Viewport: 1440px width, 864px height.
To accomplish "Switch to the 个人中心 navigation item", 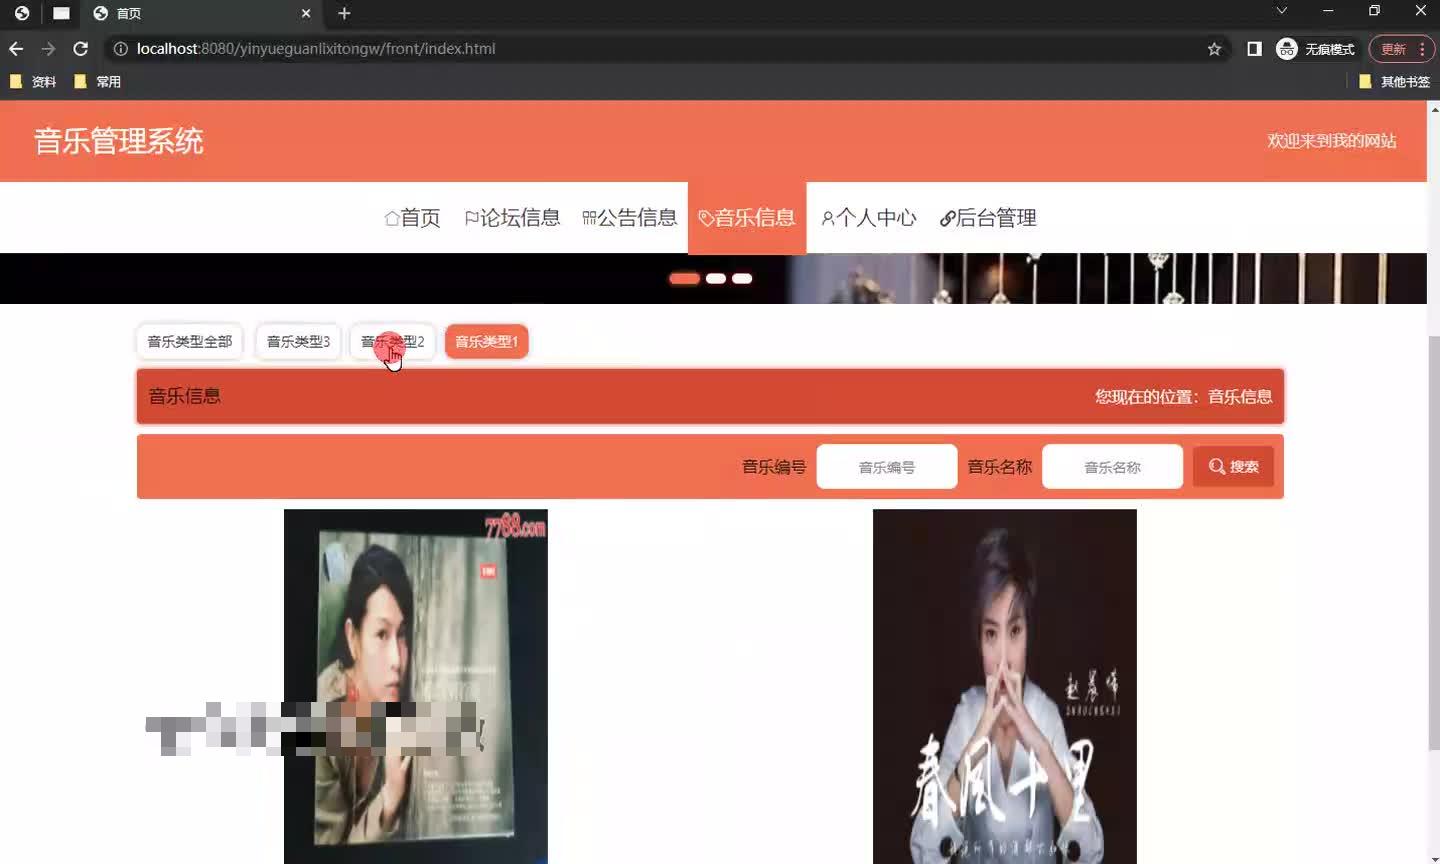I will coord(869,218).
